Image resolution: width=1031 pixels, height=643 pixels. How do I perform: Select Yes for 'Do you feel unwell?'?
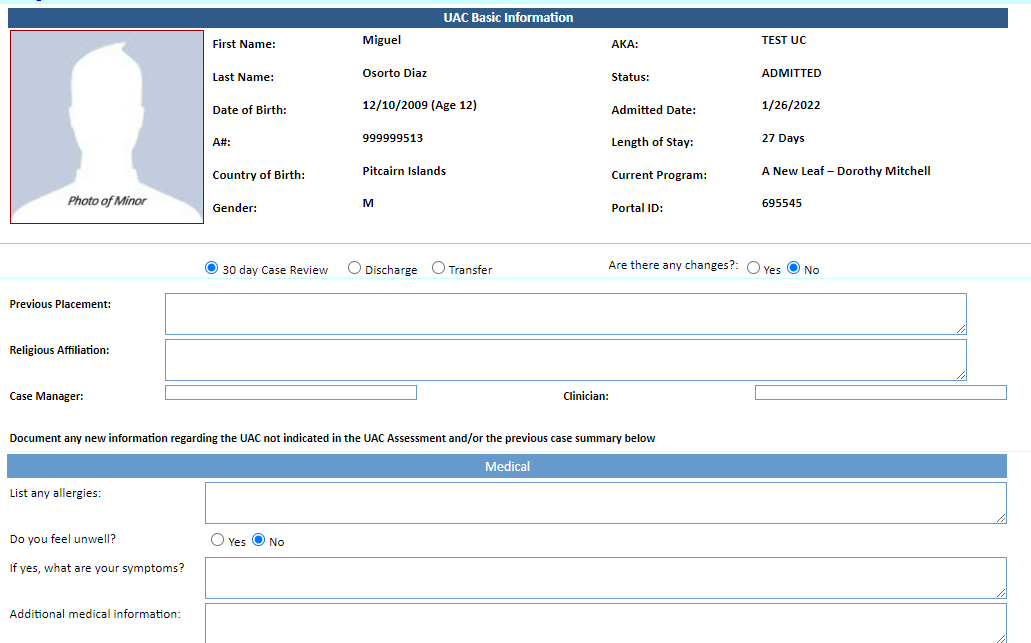tap(218, 540)
